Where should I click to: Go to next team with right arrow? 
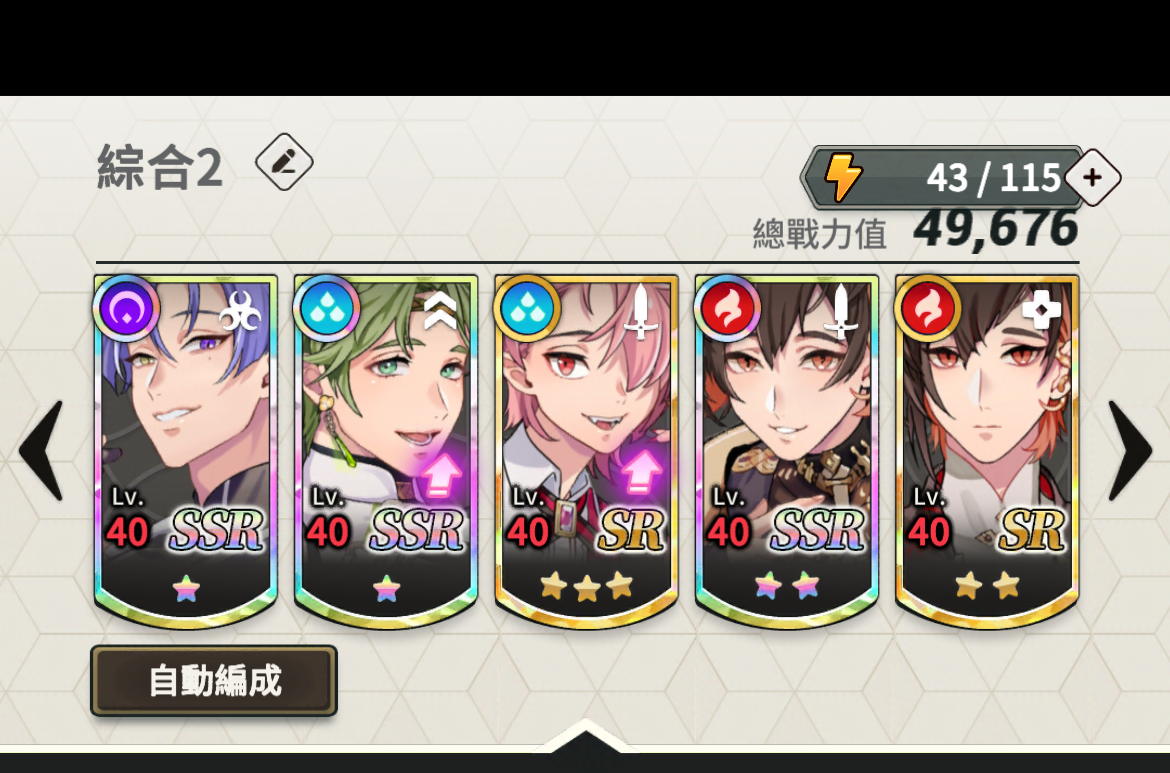(x=1130, y=451)
